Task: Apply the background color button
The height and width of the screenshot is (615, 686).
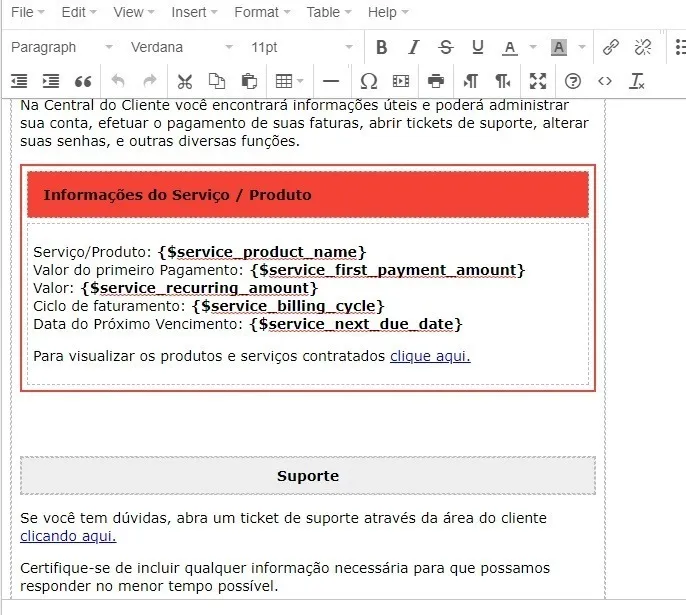Action: click(x=559, y=47)
